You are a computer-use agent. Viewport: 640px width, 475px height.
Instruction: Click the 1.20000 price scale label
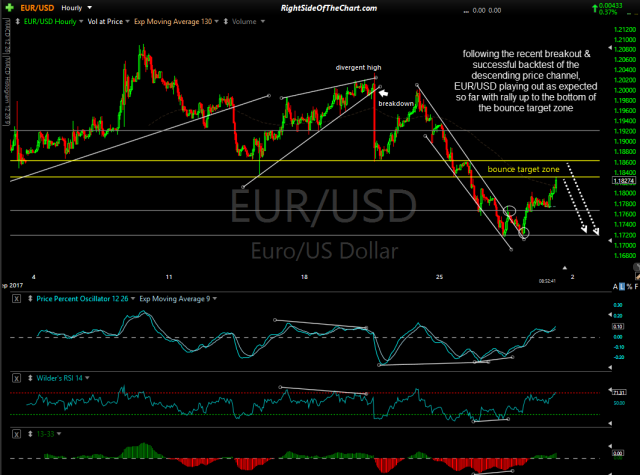625,91
